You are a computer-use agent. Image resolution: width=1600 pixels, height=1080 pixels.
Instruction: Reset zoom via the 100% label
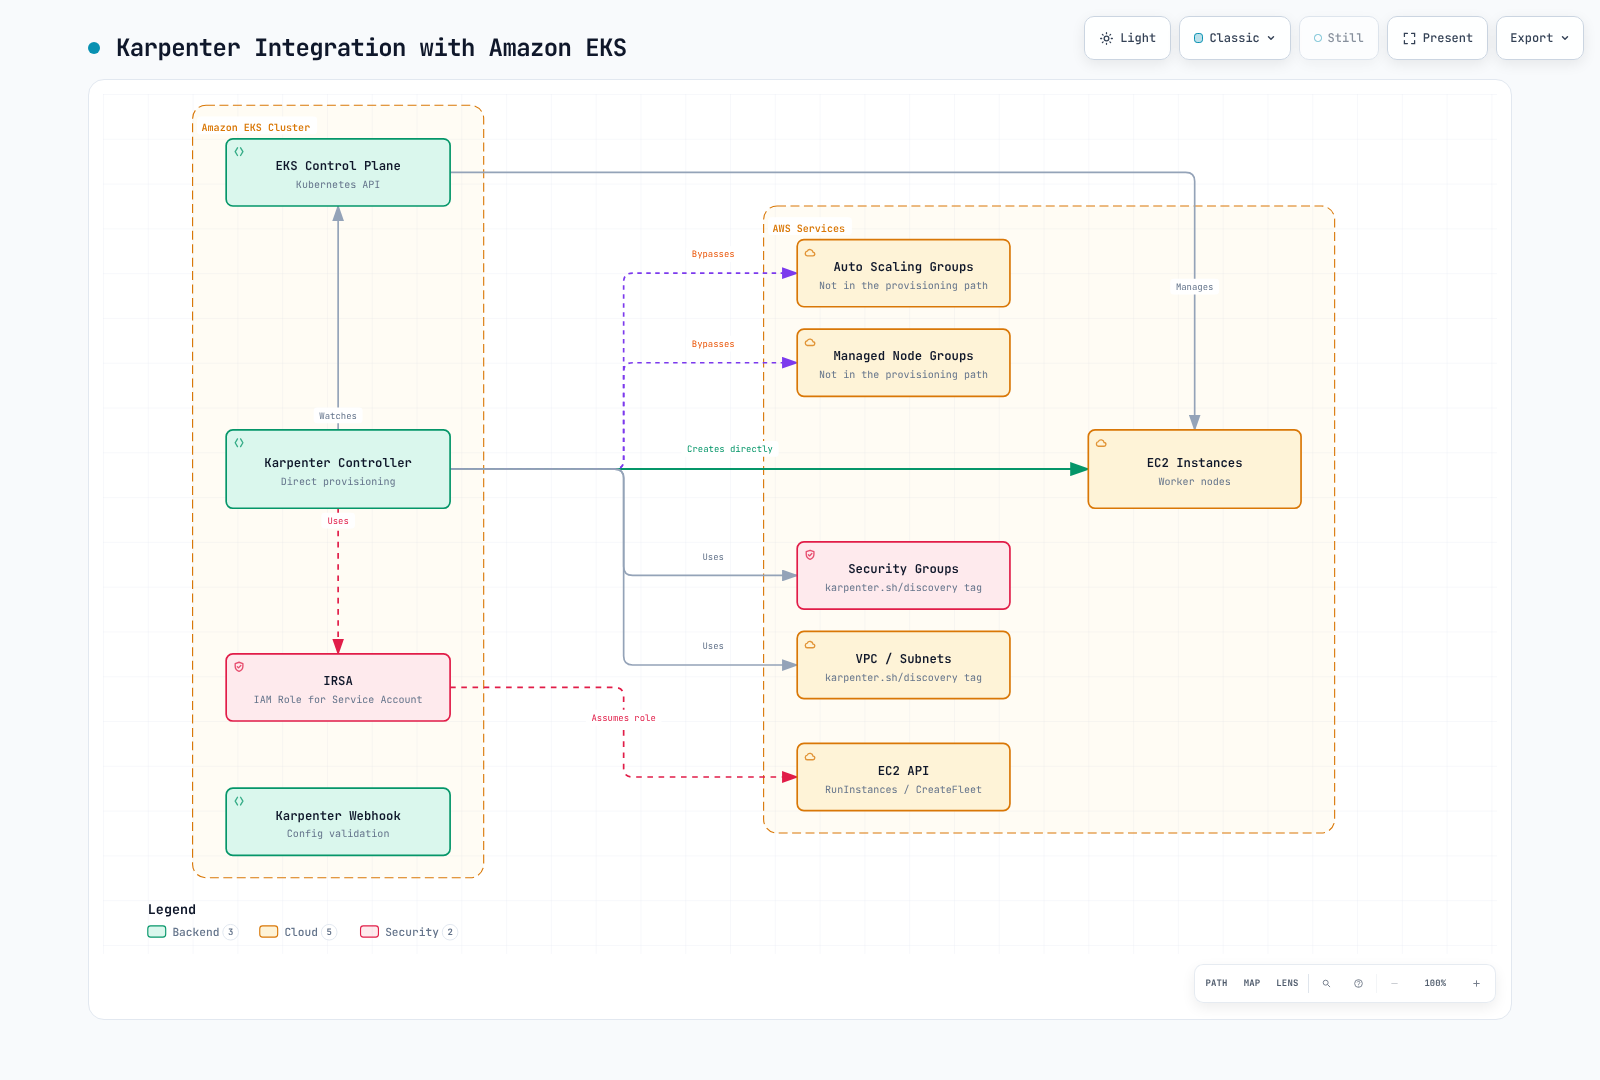(1435, 983)
